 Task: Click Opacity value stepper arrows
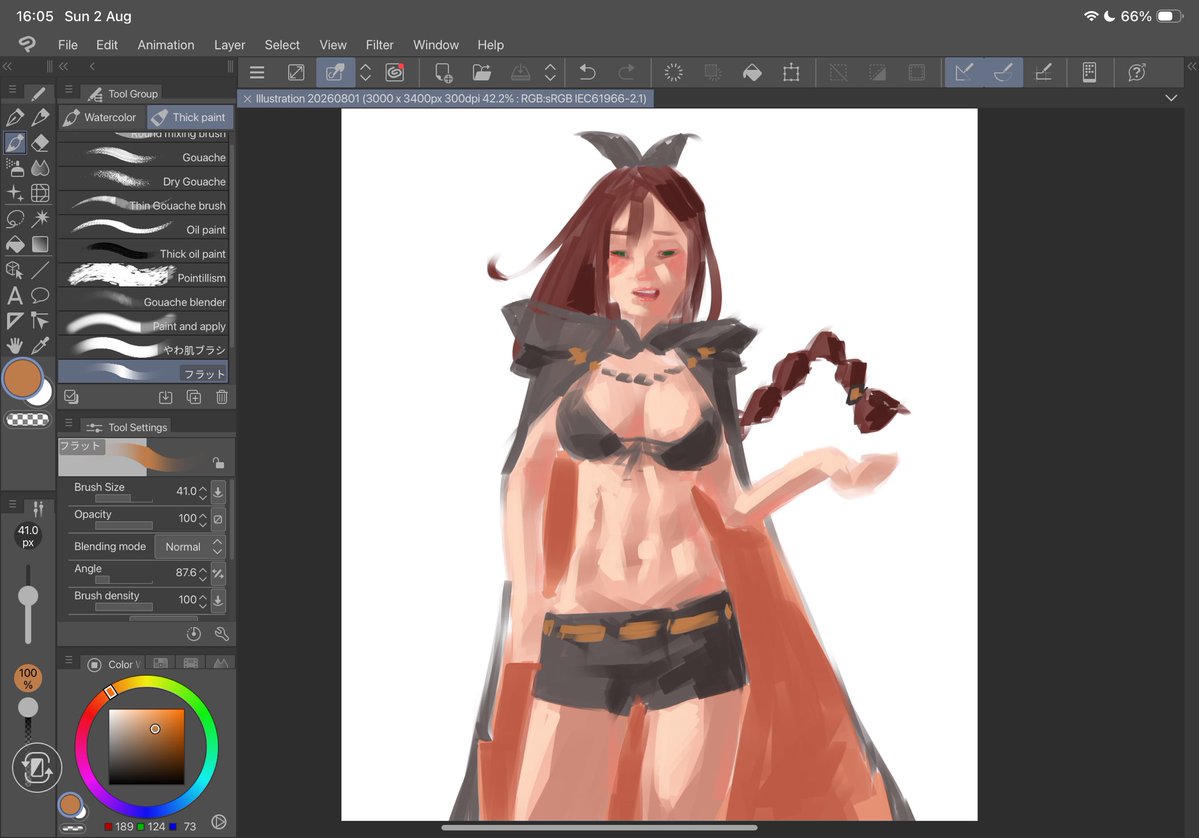tap(203, 519)
